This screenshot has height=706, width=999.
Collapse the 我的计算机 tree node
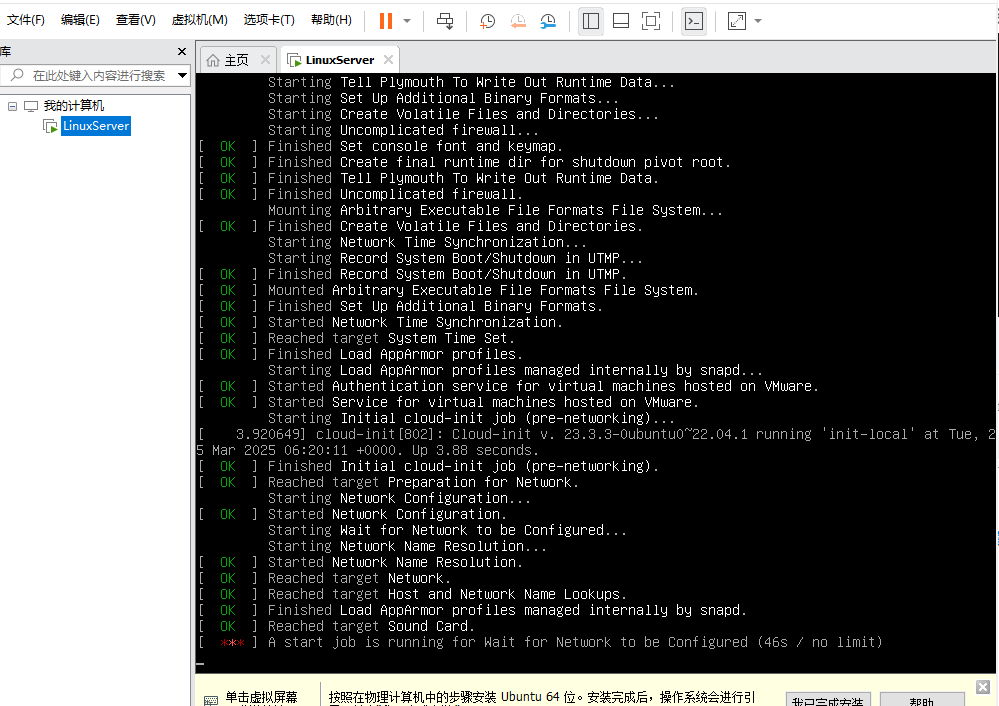click(x=13, y=106)
